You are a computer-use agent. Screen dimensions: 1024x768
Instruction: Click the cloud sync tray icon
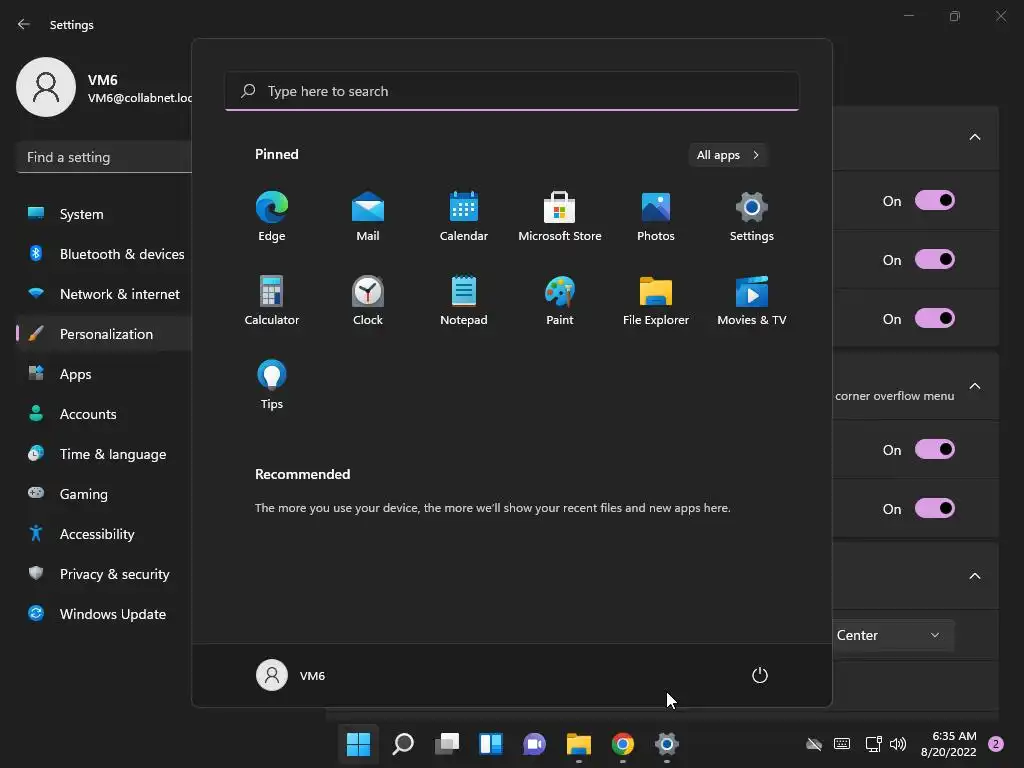coord(814,744)
